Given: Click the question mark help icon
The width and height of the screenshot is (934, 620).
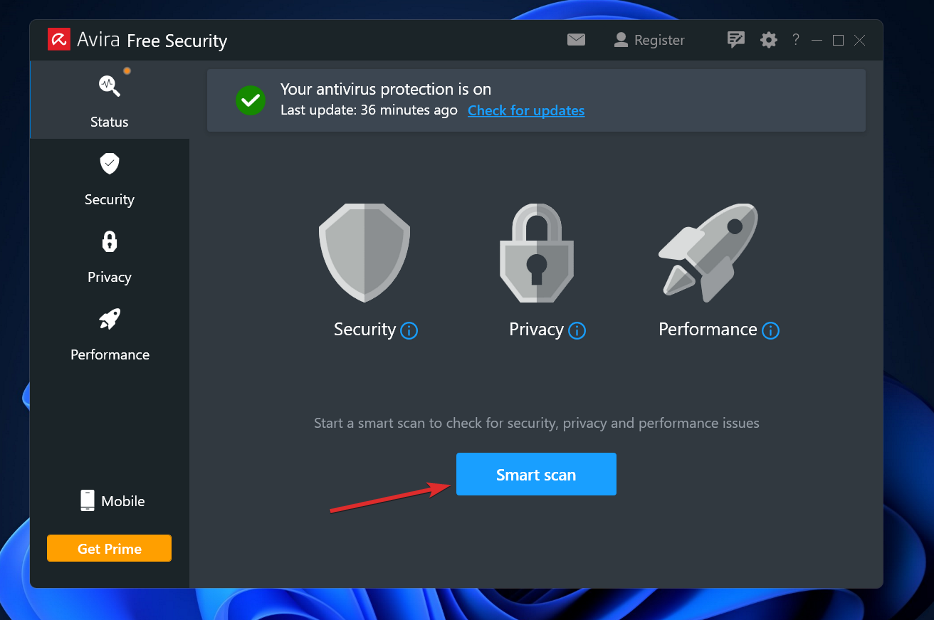Looking at the screenshot, I should click(796, 40).
